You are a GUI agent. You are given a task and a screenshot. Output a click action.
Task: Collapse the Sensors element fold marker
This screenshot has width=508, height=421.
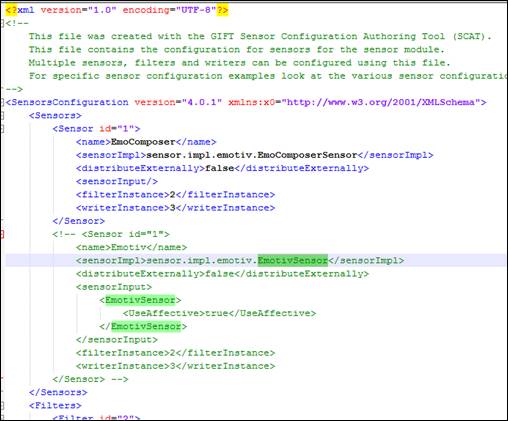2,116
